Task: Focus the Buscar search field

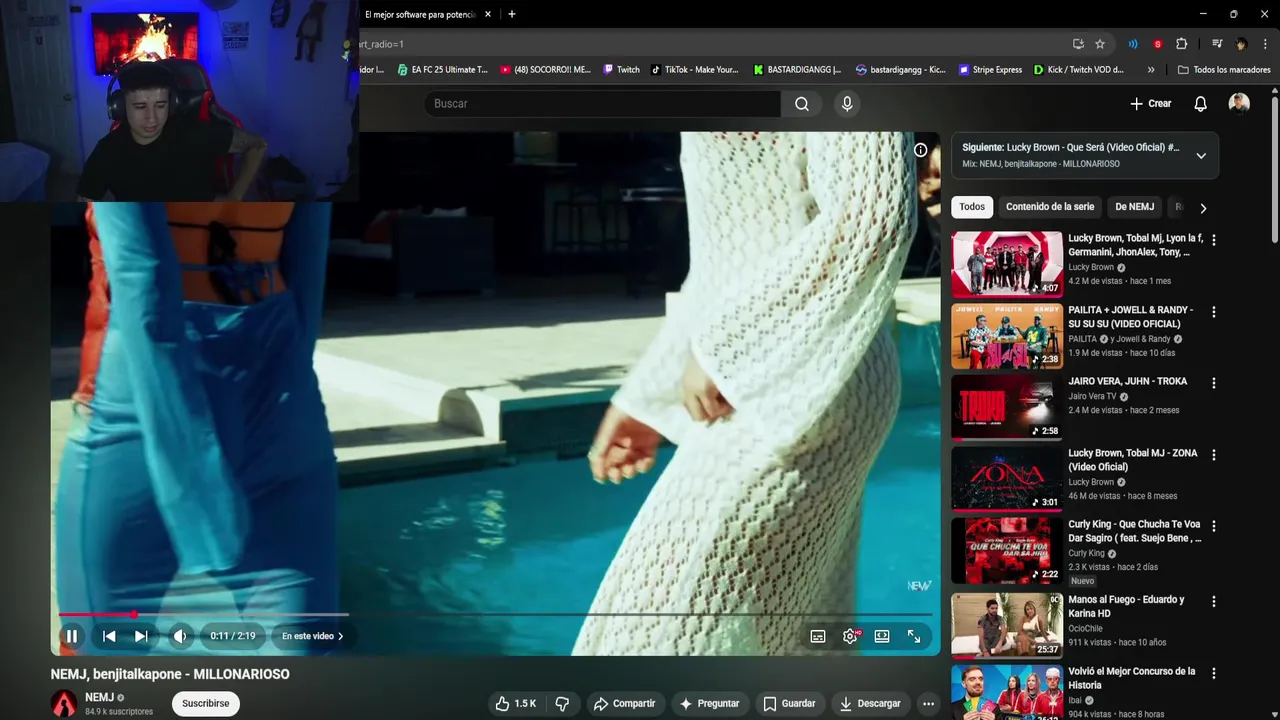Action: click(x=602, y=104)
